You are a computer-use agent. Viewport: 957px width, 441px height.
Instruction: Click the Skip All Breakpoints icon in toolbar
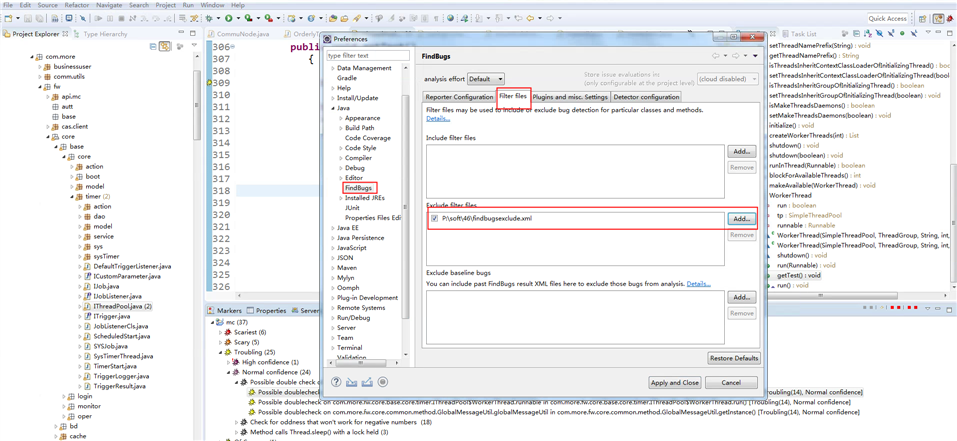point(82,18)
